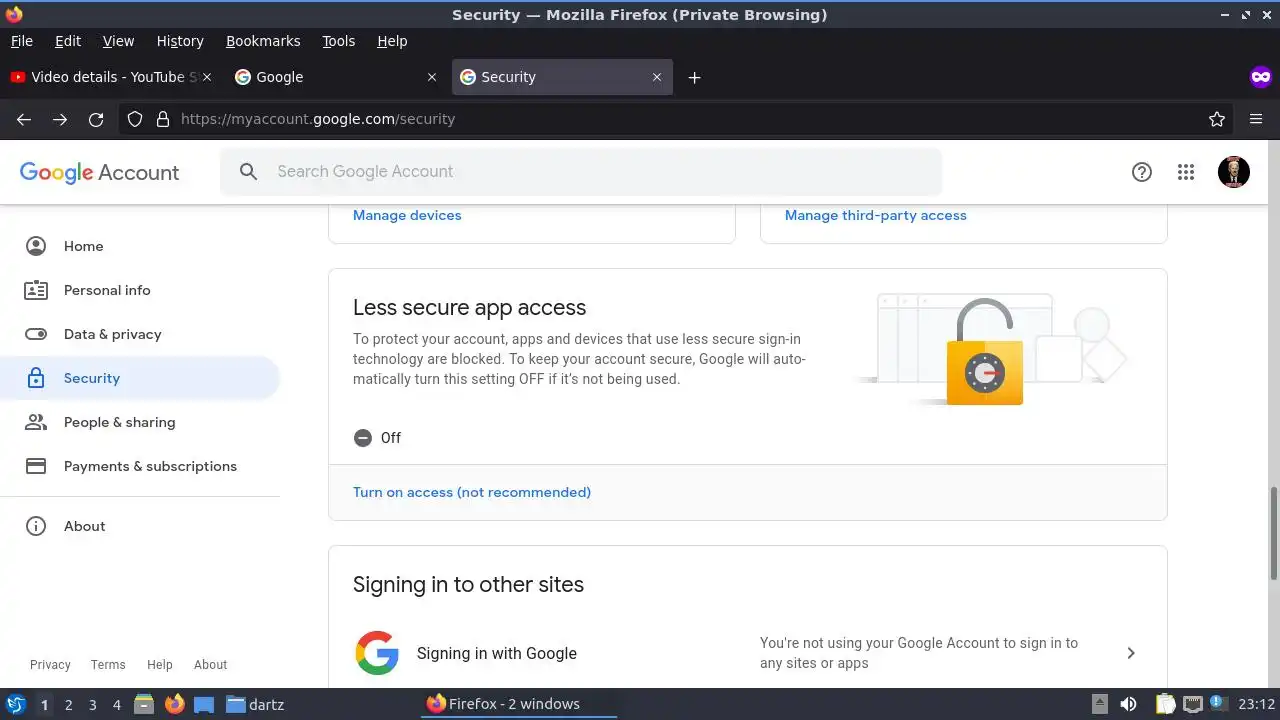Switch to workspace 4
The height and width of the screenshot is (720, 1280).
[x=116, y=704]
